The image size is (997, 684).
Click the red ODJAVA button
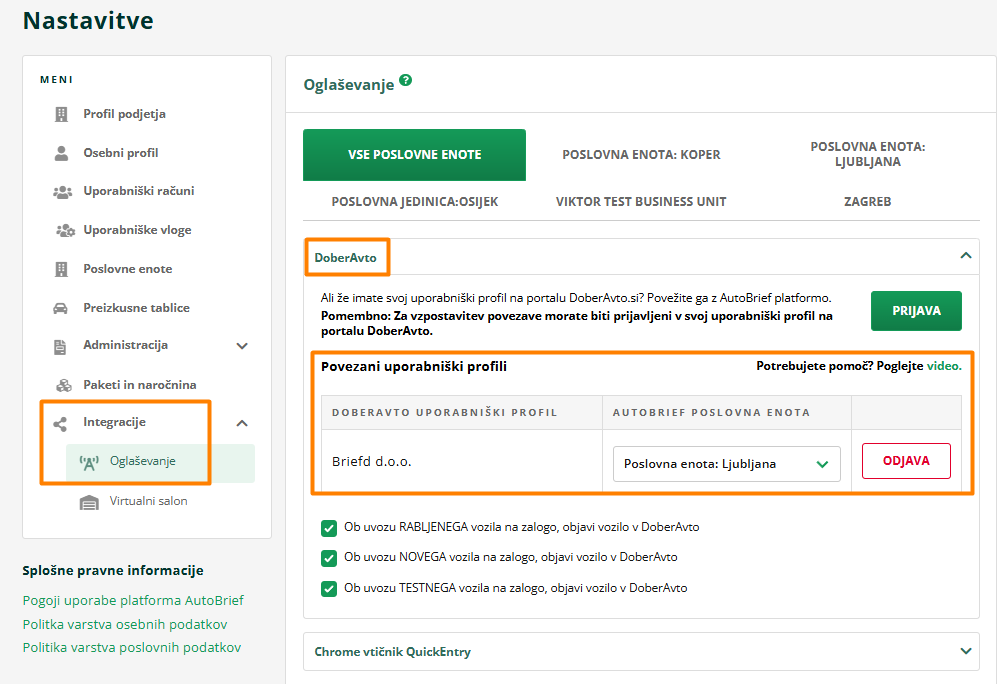[906, 461]
